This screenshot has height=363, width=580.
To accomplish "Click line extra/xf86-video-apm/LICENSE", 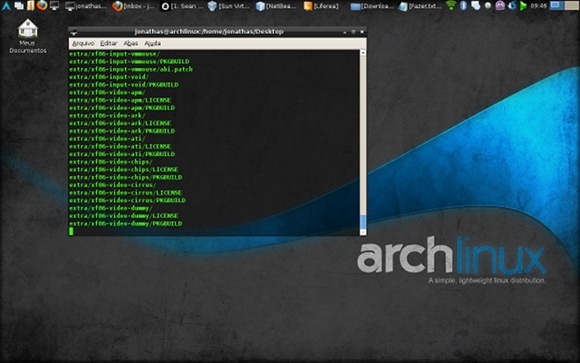I will coord(120,100).
